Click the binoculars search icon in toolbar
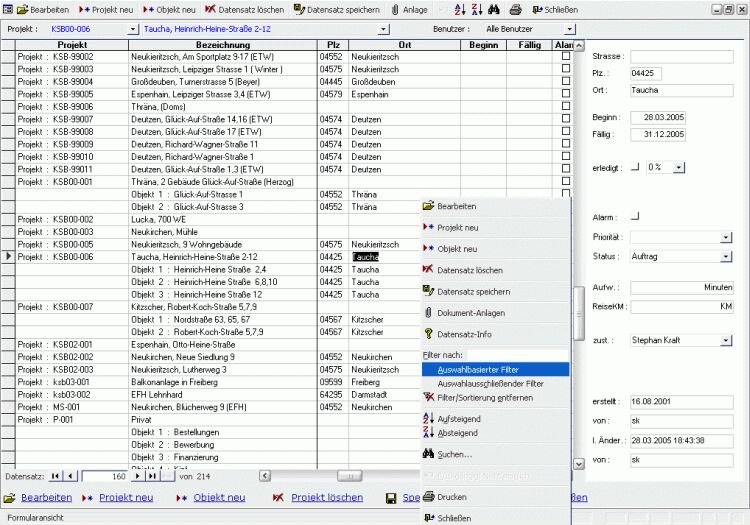Image resolution: width=750 pixels, height=525 pixels. pyautogui.click(x=493, y=9)
